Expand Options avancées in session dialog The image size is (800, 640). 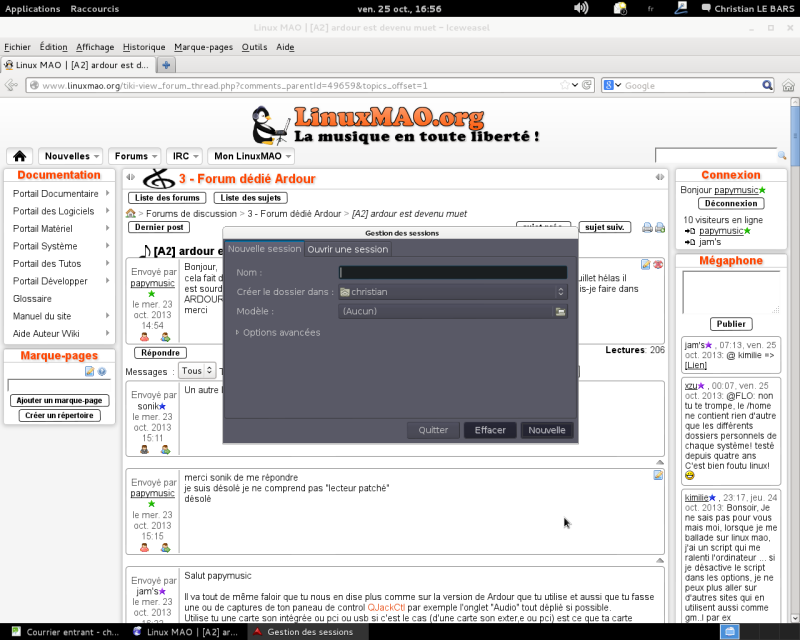click(278, 333)
